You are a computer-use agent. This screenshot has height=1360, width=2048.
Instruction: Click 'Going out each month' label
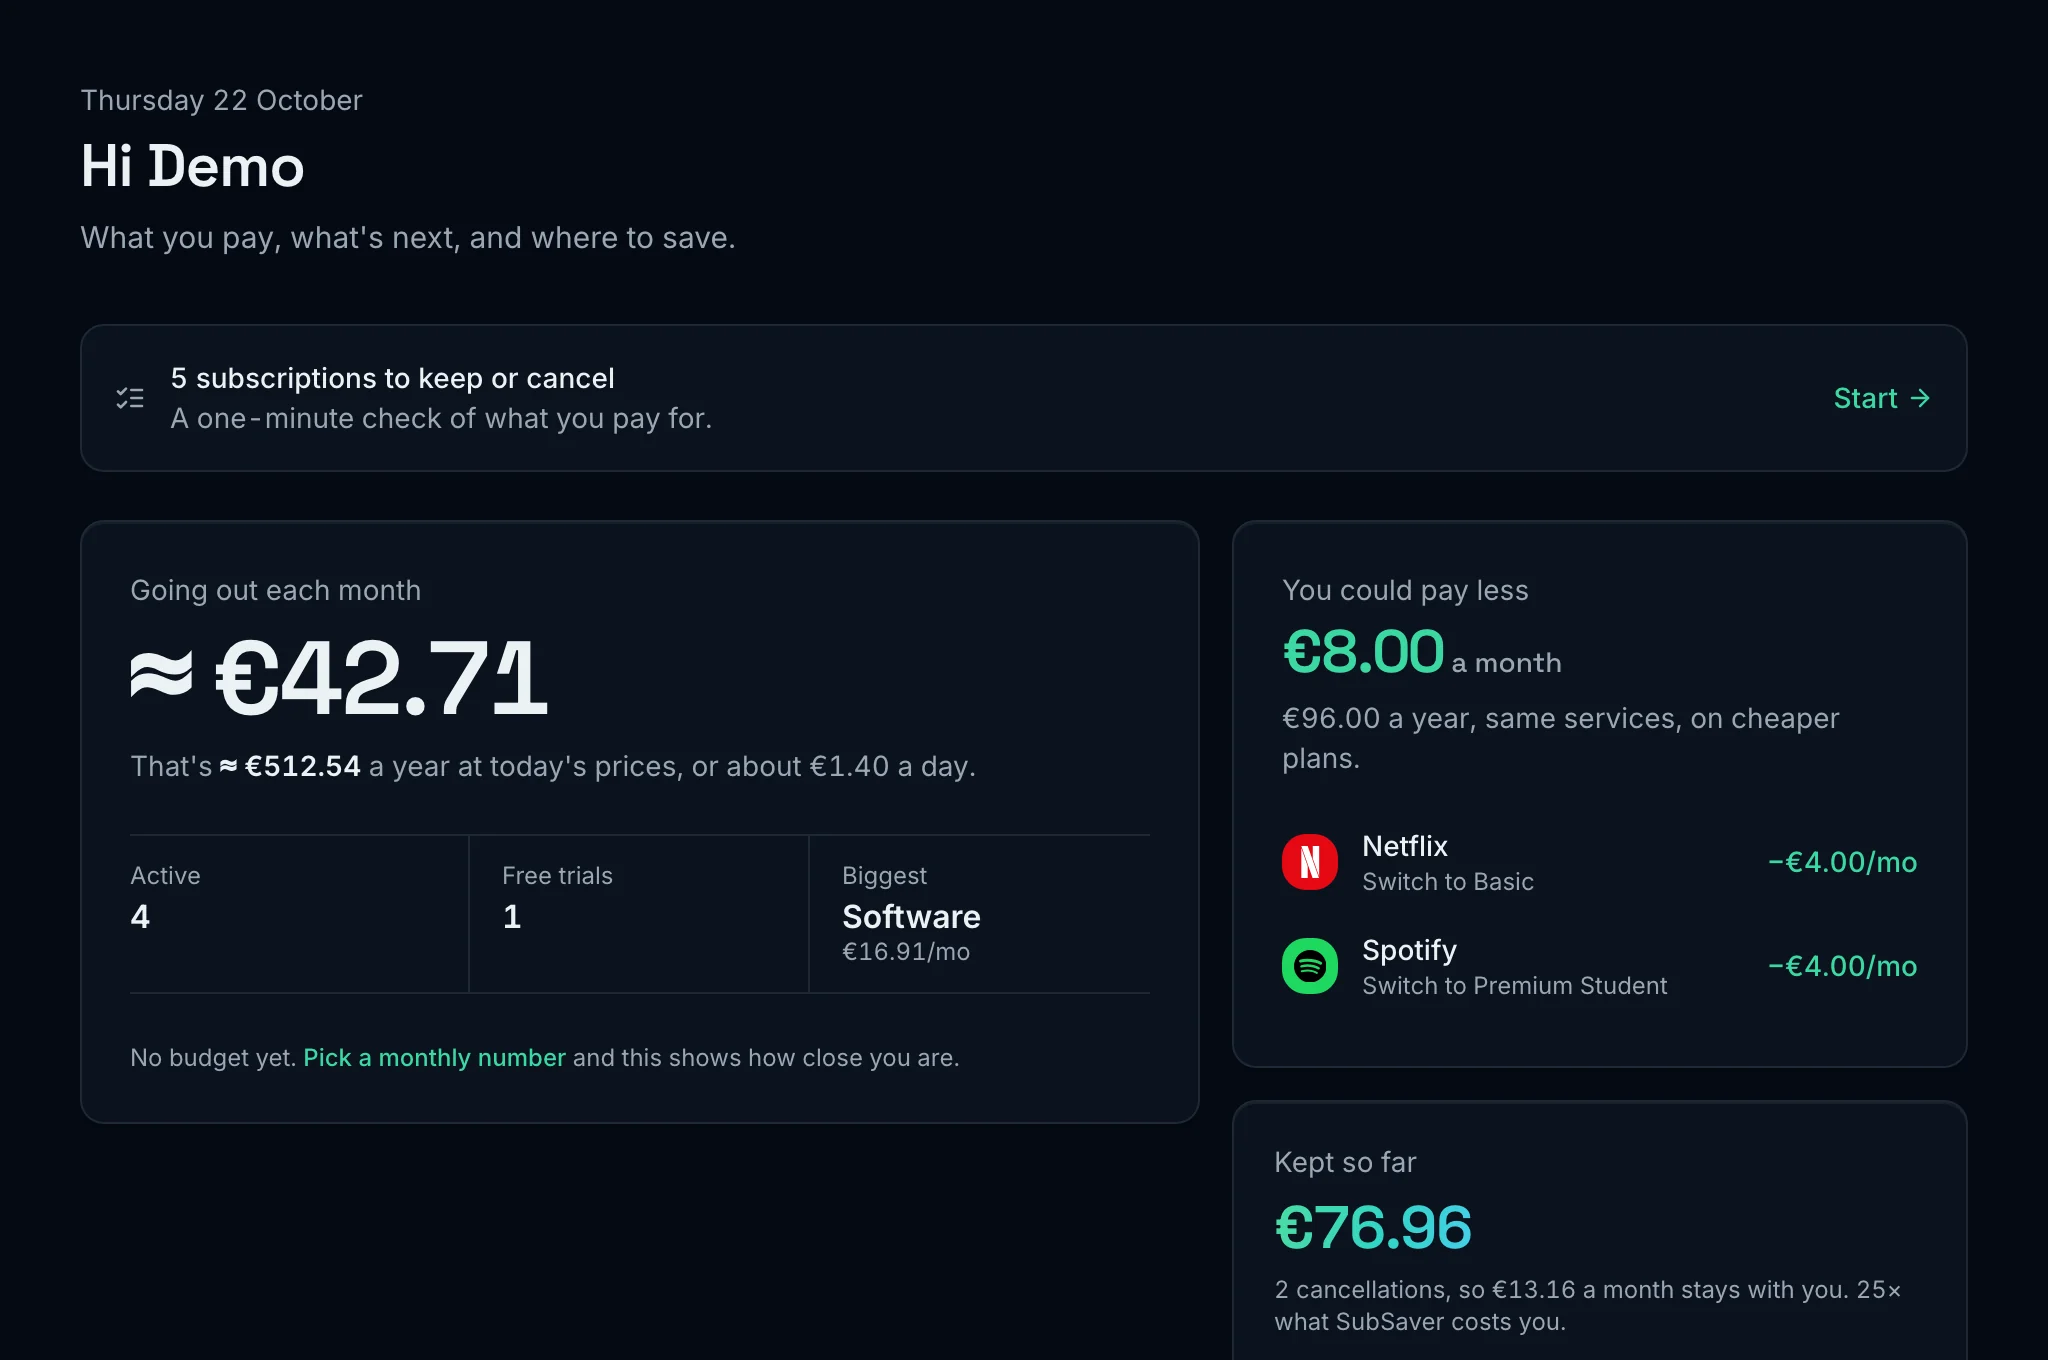click(276, 590)
